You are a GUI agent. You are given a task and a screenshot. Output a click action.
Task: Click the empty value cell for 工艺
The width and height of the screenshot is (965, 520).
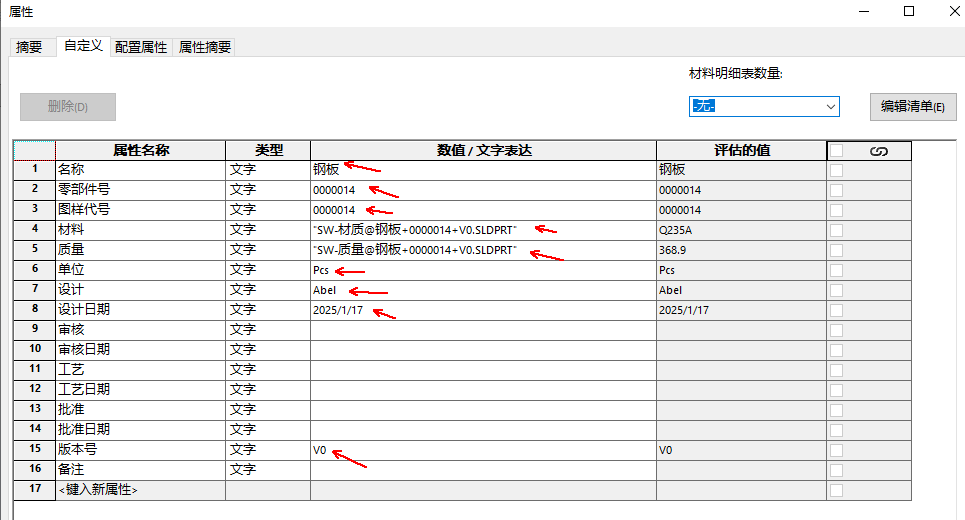point(484,370)
